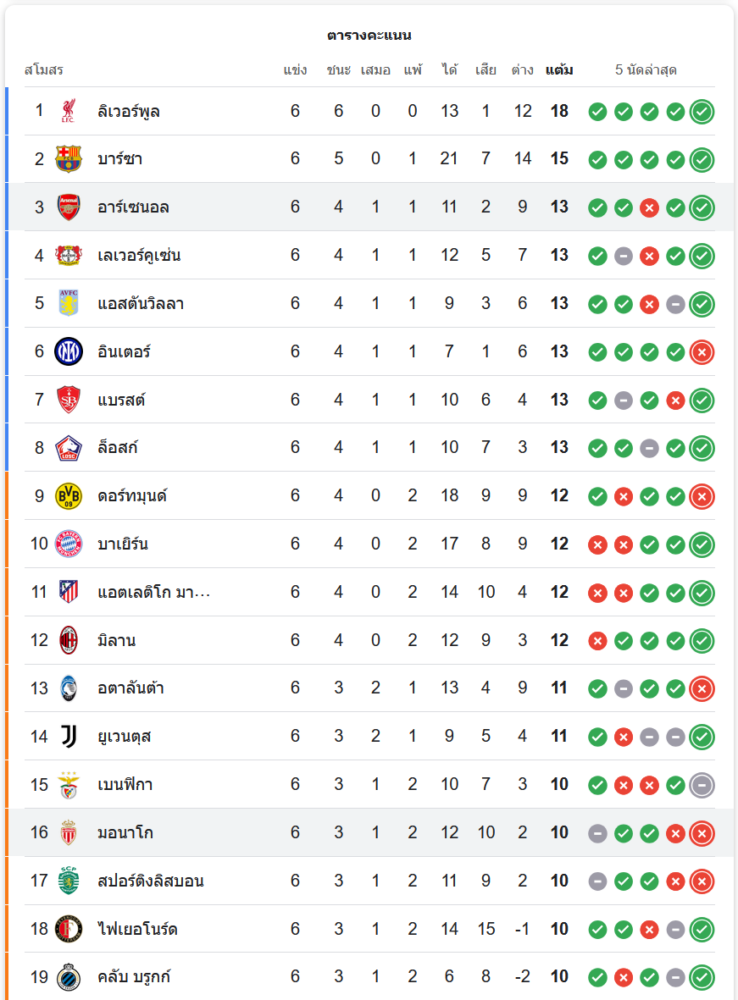Click Liverpool's latest match win indicator
738x1000 pixels.
tap(702, 111)
